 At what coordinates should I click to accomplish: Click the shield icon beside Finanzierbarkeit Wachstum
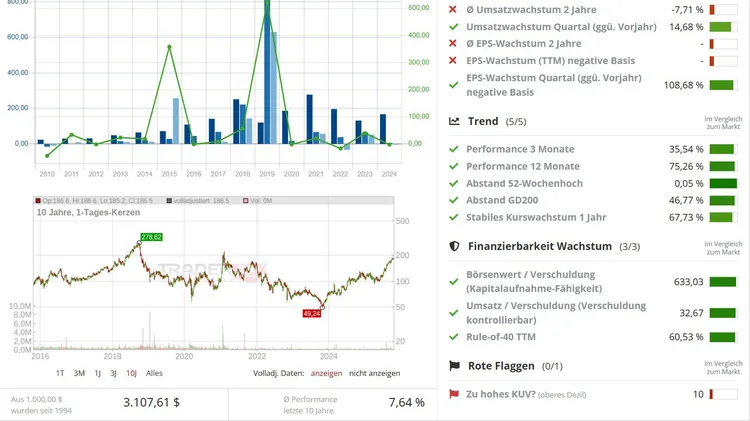(454, 245)
